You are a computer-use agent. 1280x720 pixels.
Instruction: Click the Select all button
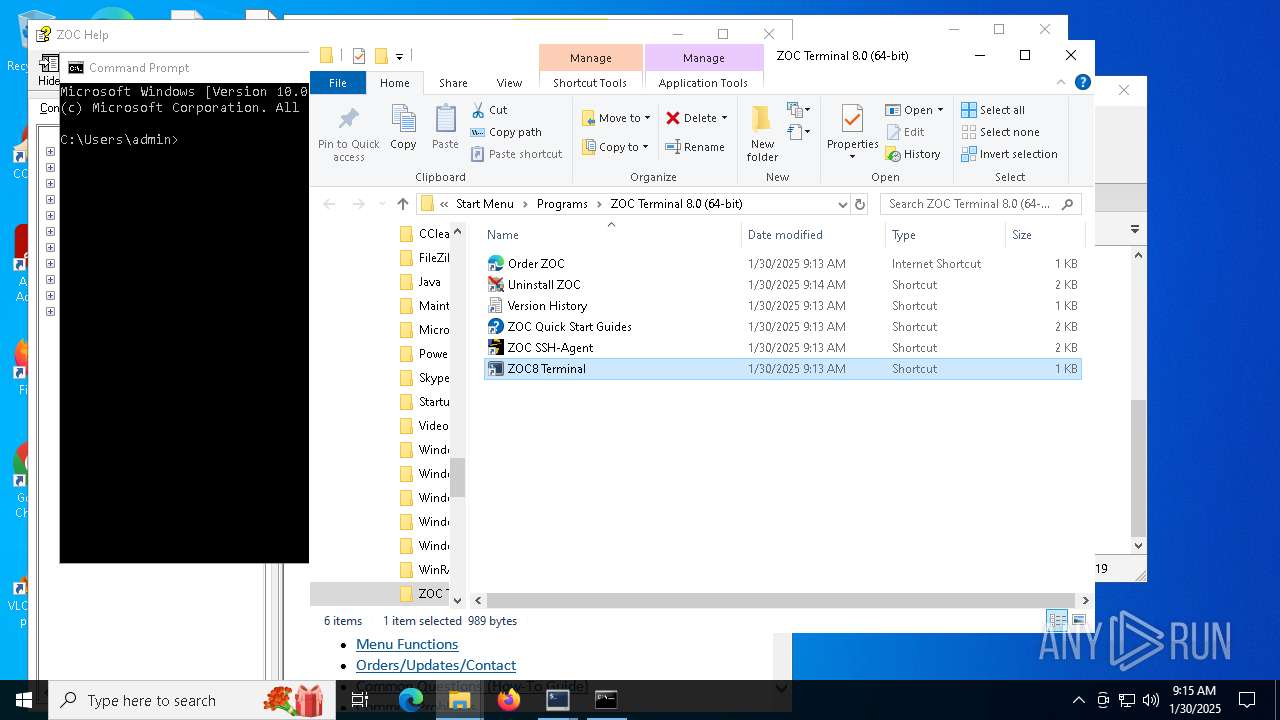[1001, 110]
